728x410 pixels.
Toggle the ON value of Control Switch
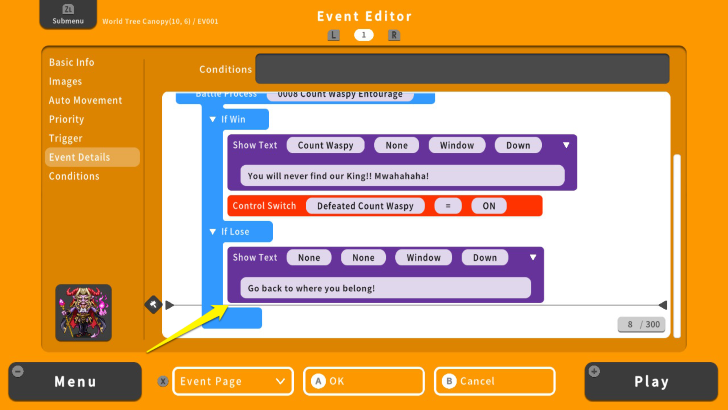(489, 206)
